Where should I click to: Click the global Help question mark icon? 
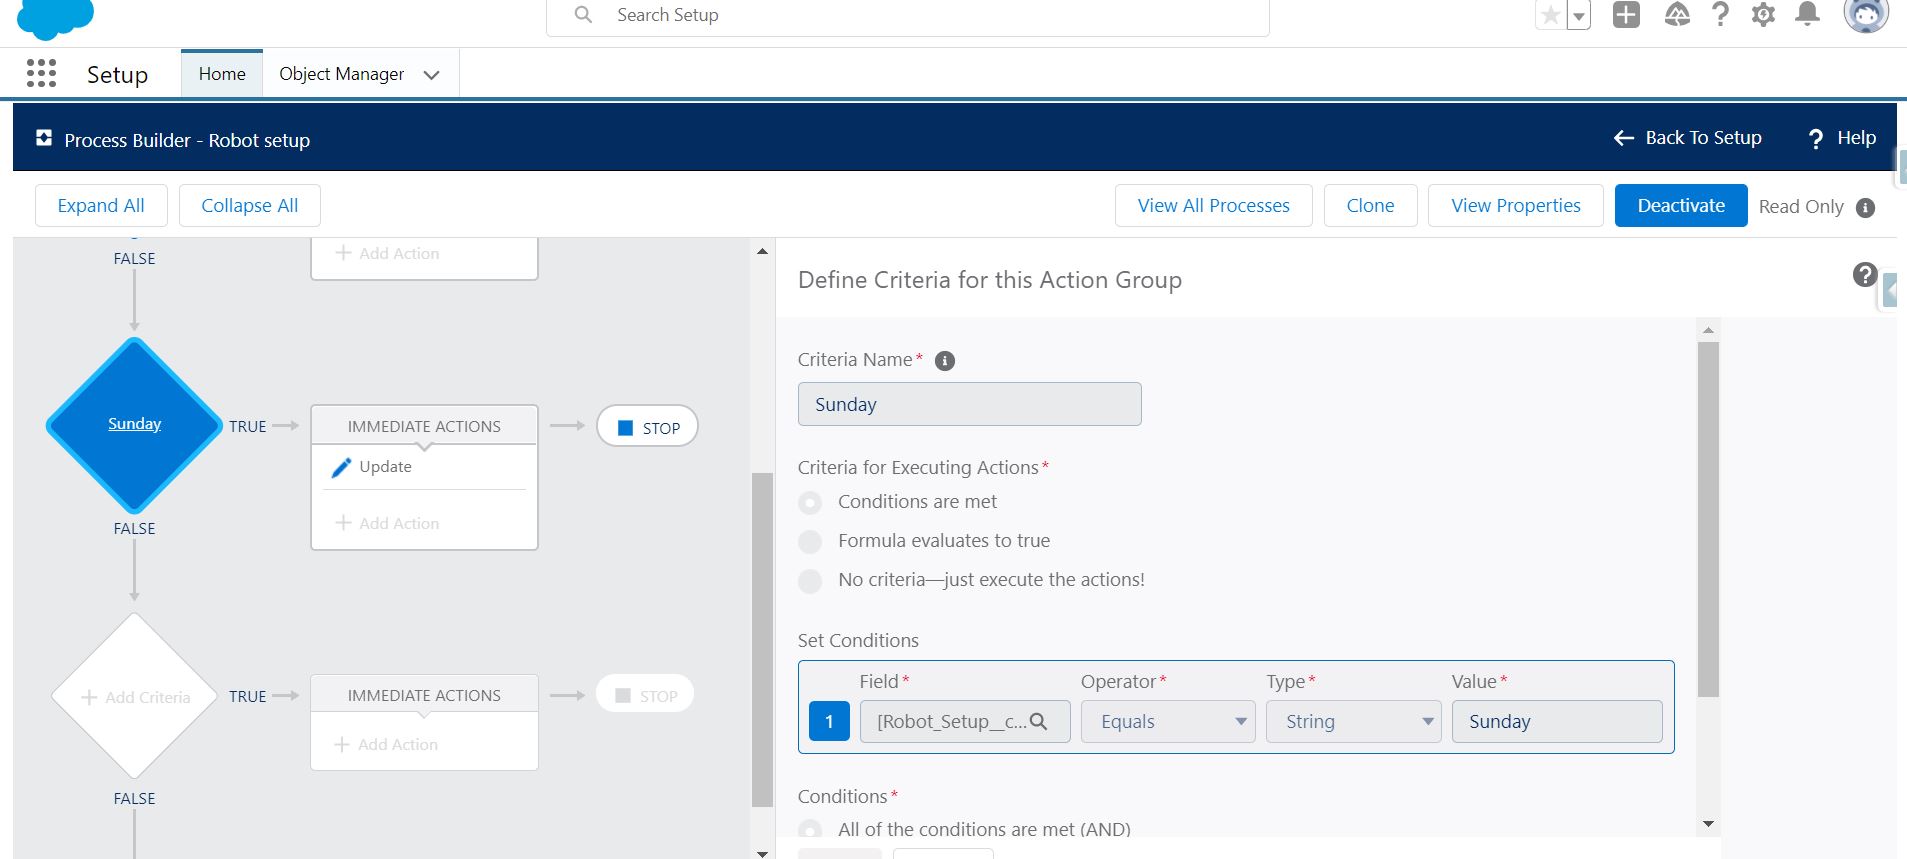(x=1720, y=15)
